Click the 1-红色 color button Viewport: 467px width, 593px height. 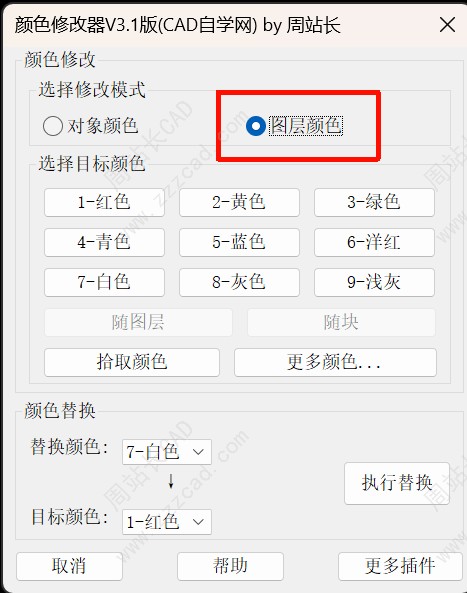[x=104, y=202]
